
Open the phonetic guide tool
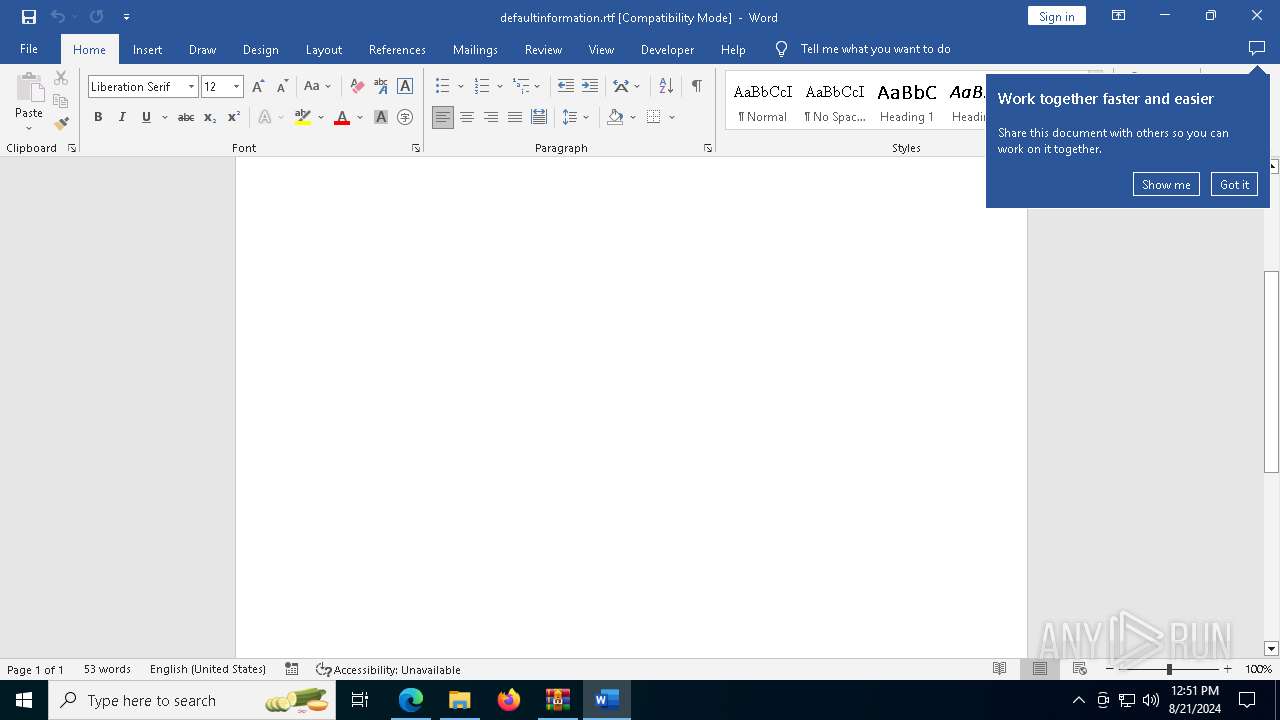coord(381,86)
